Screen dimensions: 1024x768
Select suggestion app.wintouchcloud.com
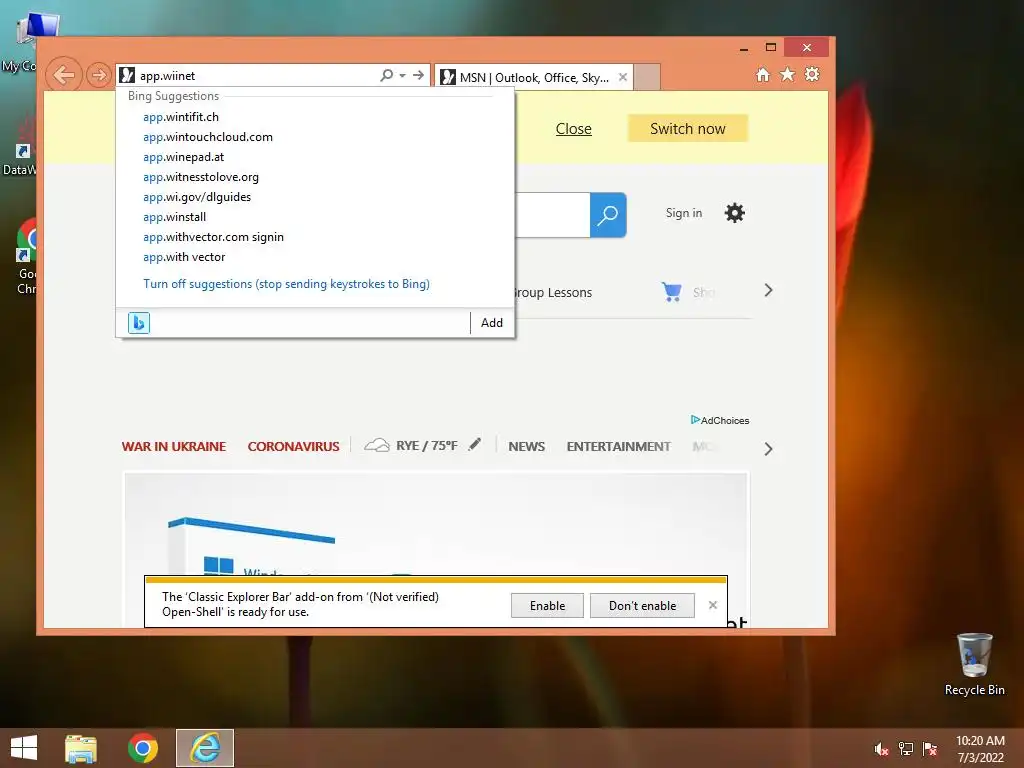[208, 137]
